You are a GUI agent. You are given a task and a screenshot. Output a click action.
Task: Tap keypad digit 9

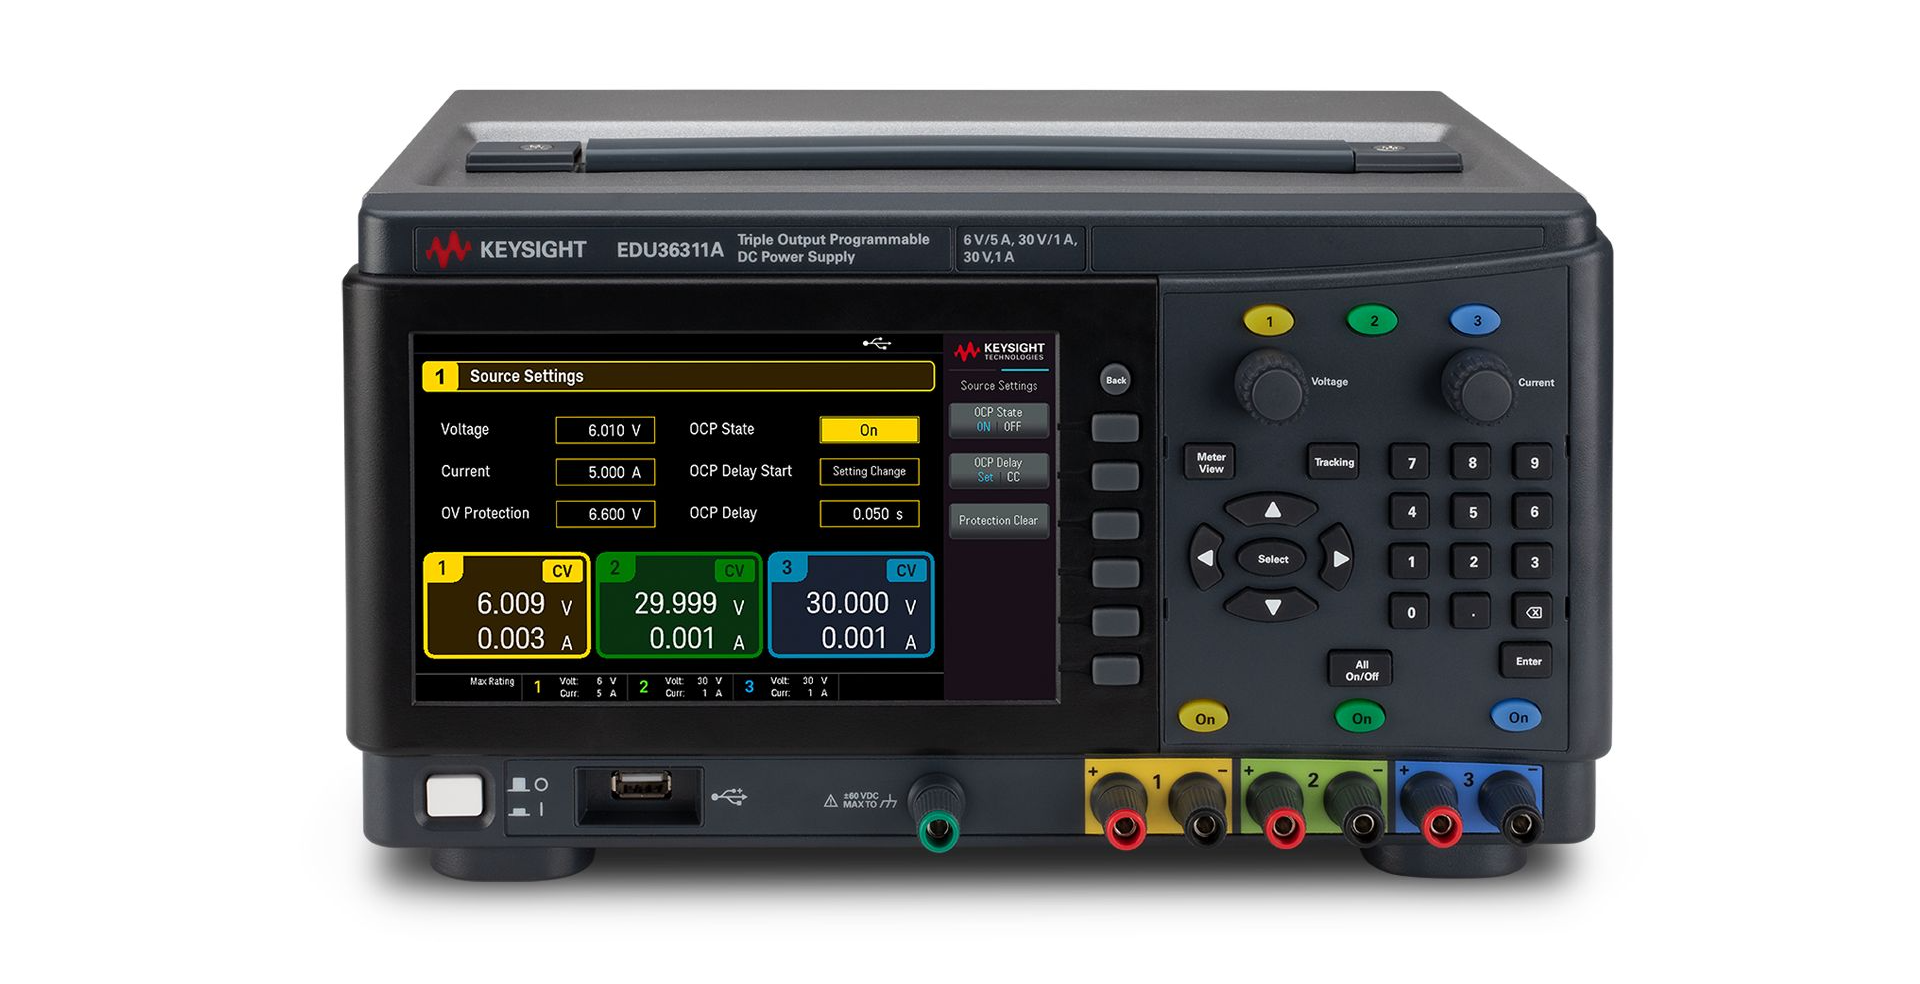click(x=1534, y=463)
